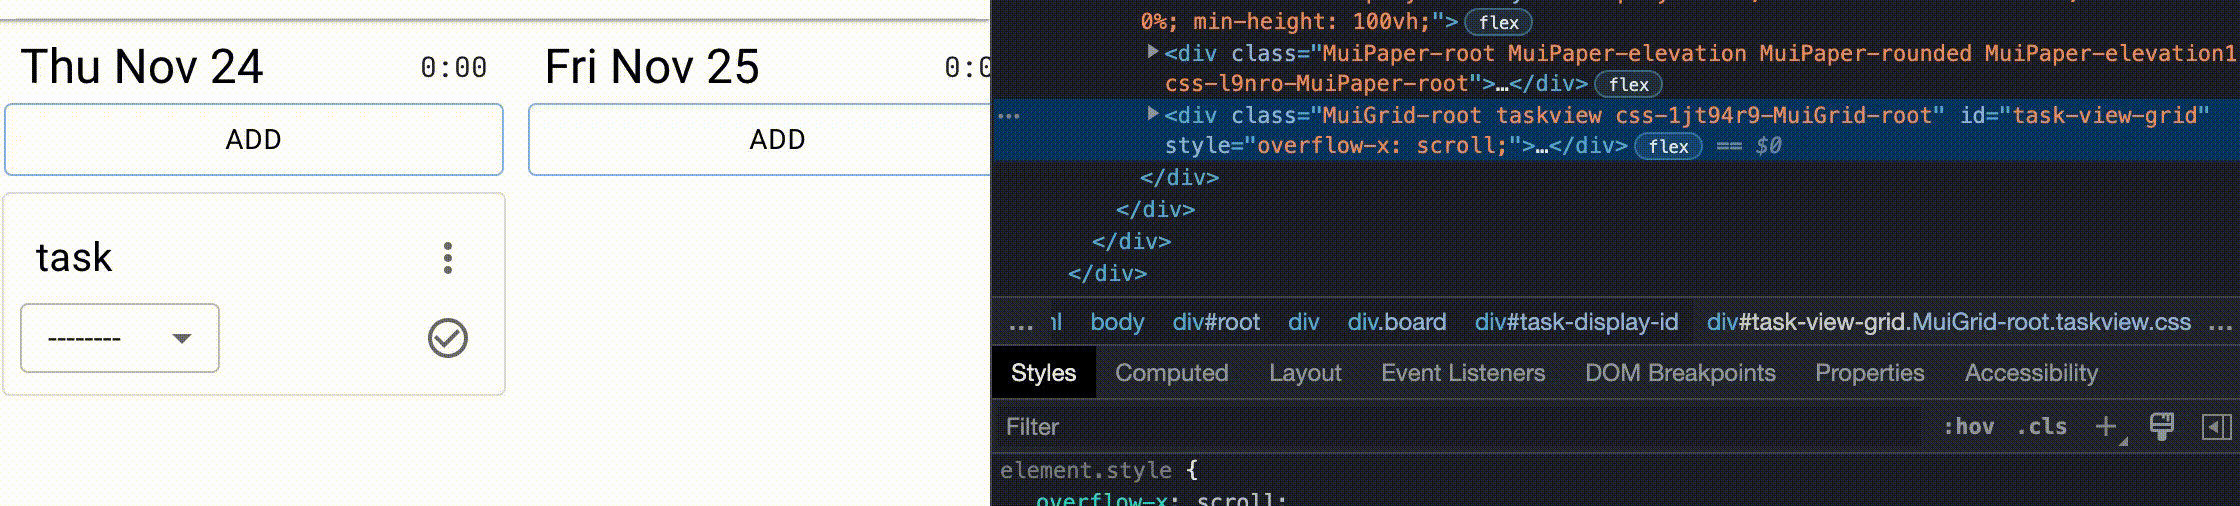This screenshot has height=506, width=2240.
Task: Click the element.style rule selector
Action: coord(1085,470)
